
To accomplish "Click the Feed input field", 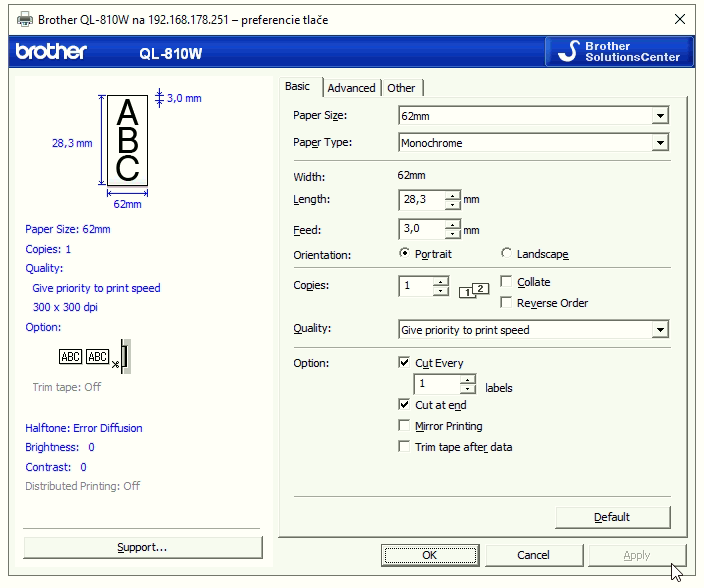I will pyautogui.click(x=422, y=229).
